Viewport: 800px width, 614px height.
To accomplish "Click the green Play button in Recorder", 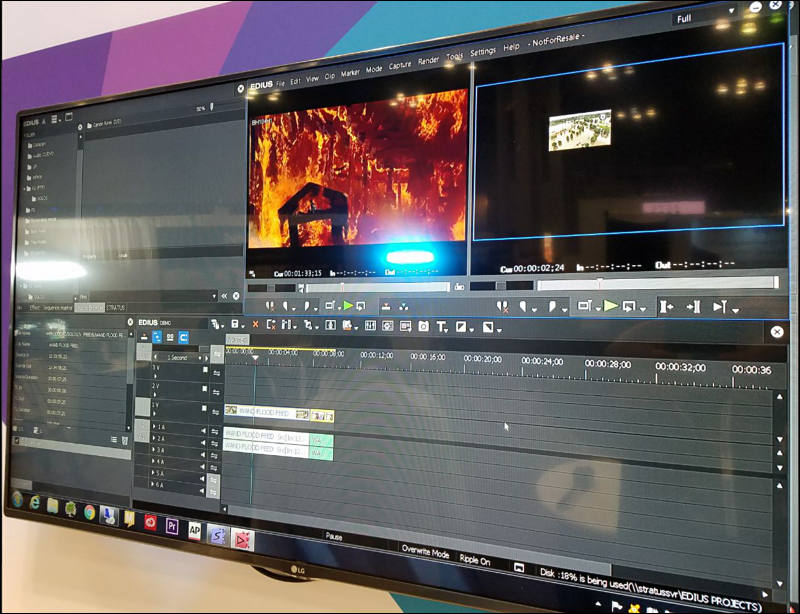I will (611, 306).
